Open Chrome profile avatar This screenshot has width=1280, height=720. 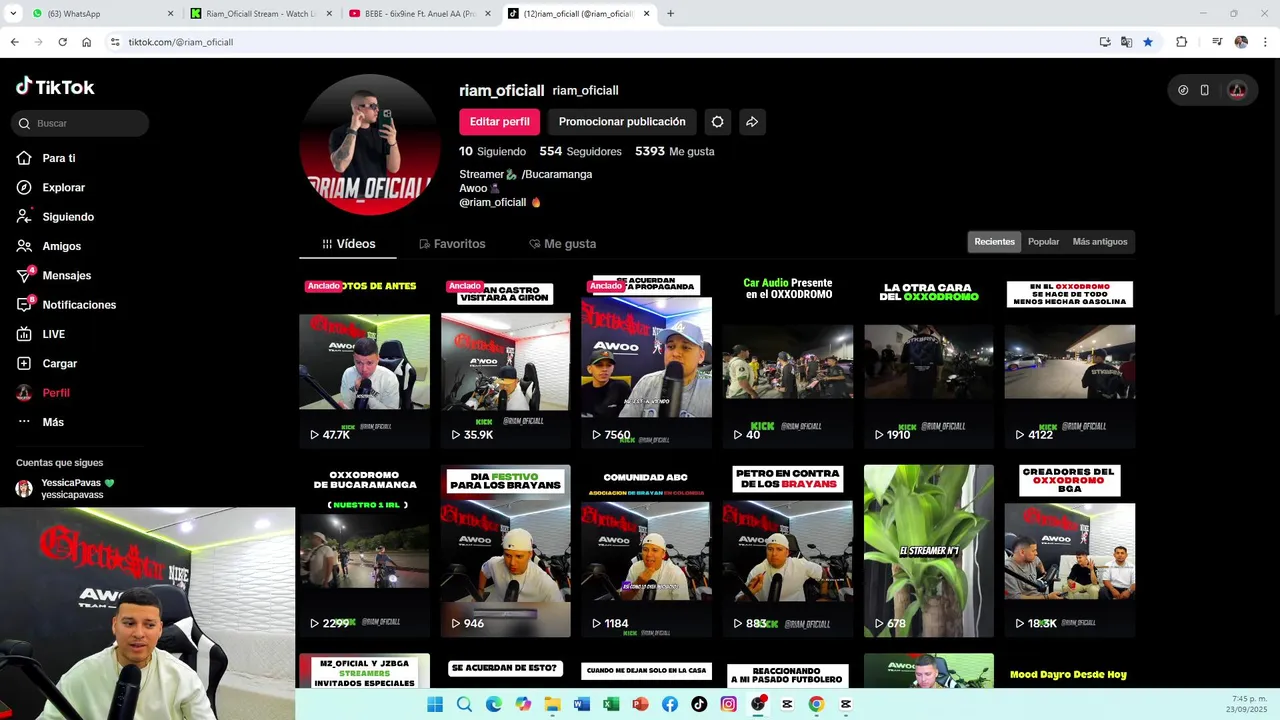pyautogui.click(x=1241, y=42)
